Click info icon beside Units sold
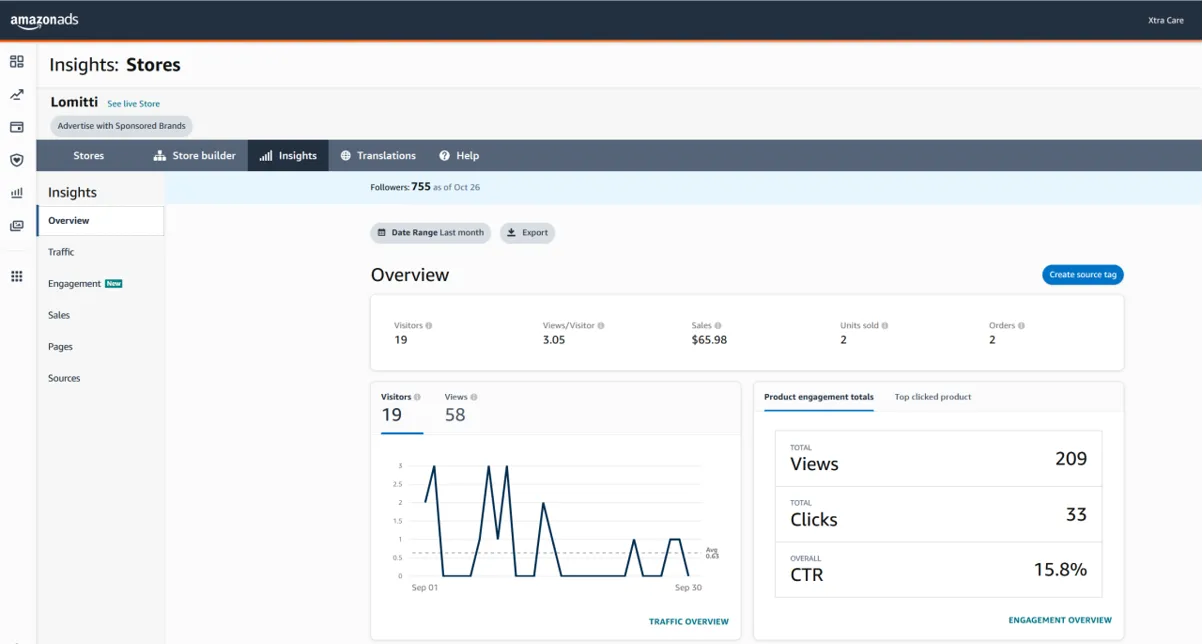Image resolution: width=1203 pixels, height=644 pixels. [885, 326]
